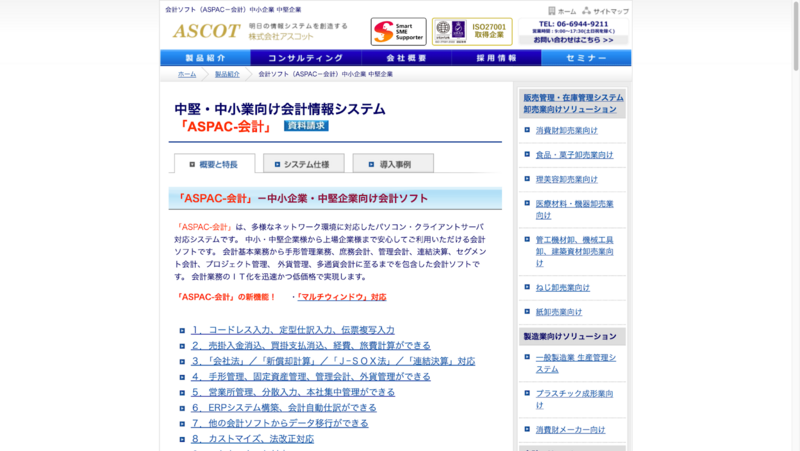Click the bullet icon beside ねじ卸売業向け
Viewport: 800px width, 451px height.
click(527, 287)
